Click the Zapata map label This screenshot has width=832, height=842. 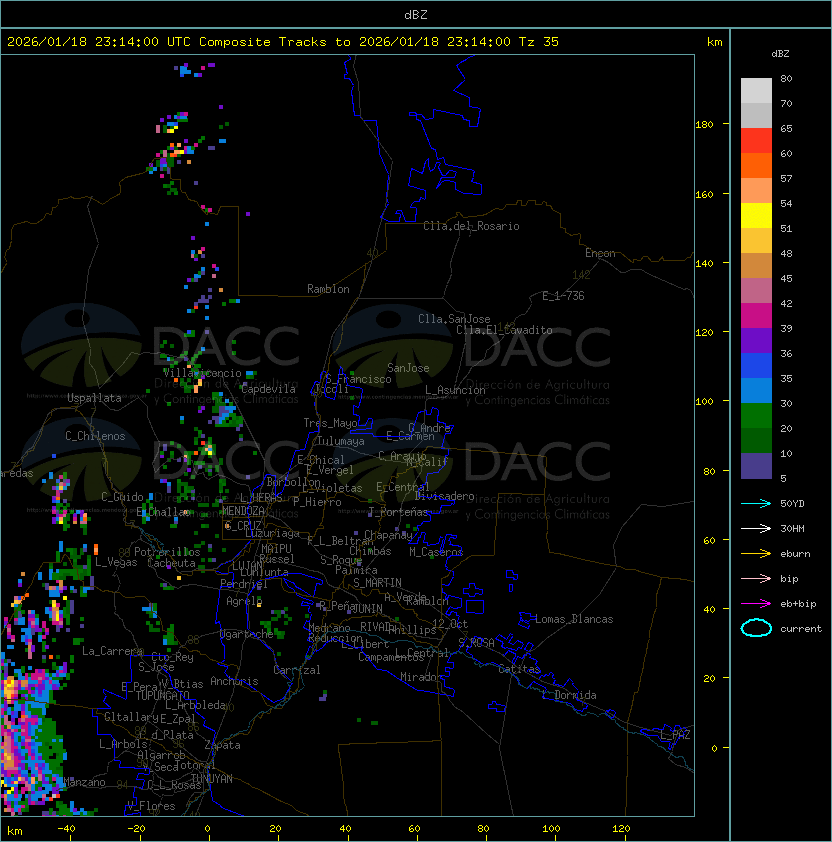pos(222,745)
